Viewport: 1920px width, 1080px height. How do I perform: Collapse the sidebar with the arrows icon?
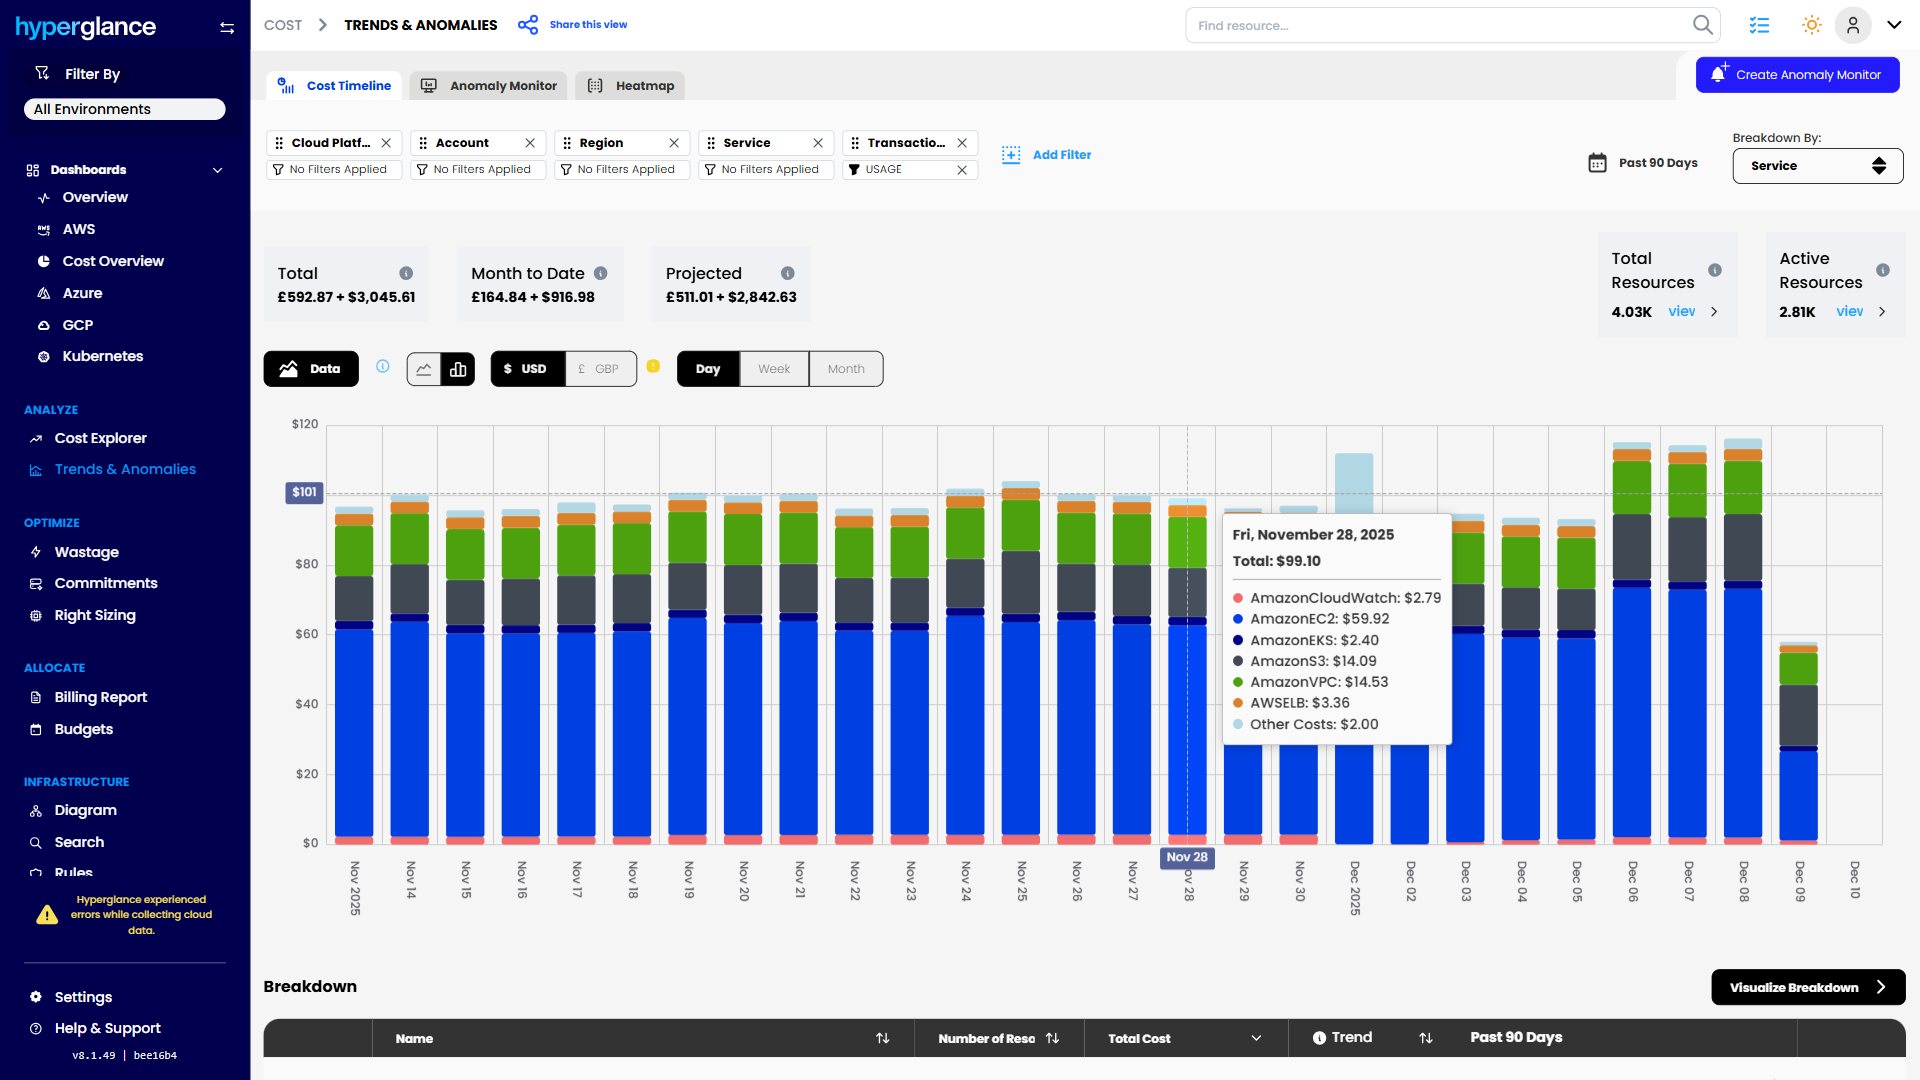click(x=227, y=28)
